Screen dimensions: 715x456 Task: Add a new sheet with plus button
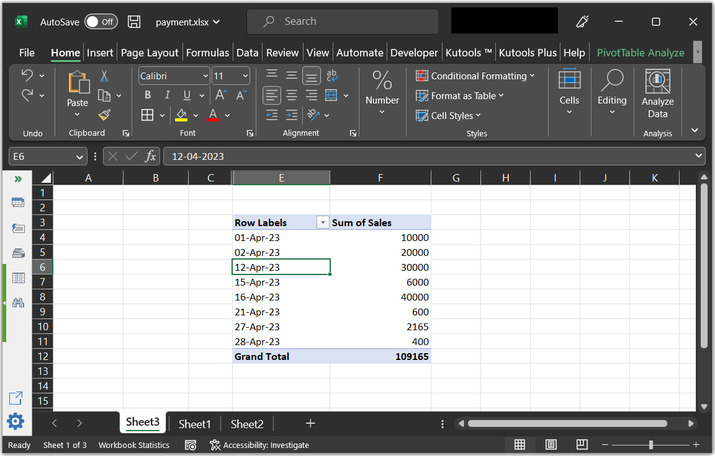coord(310,424)
